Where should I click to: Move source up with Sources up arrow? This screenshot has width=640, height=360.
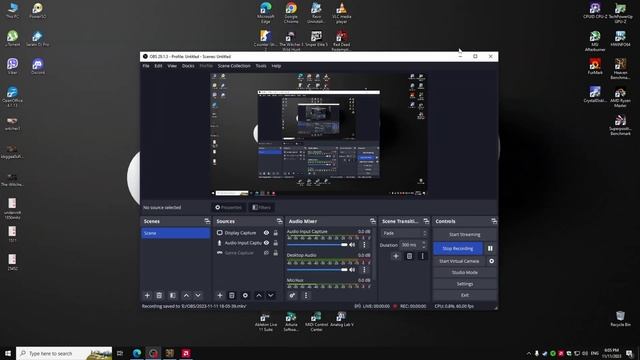[x=259, y=295]
